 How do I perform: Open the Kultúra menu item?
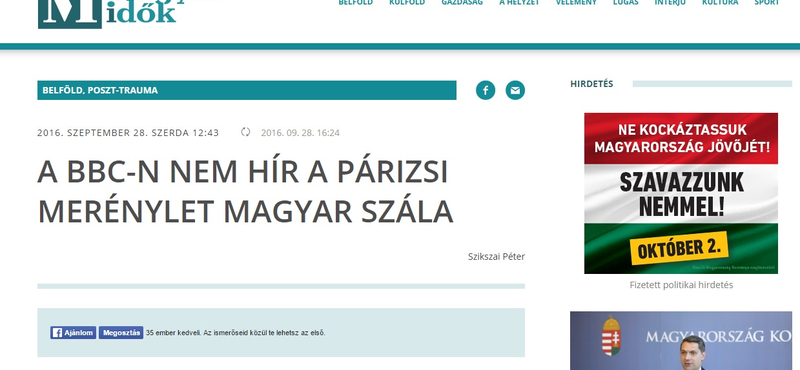tap(720, 3)
